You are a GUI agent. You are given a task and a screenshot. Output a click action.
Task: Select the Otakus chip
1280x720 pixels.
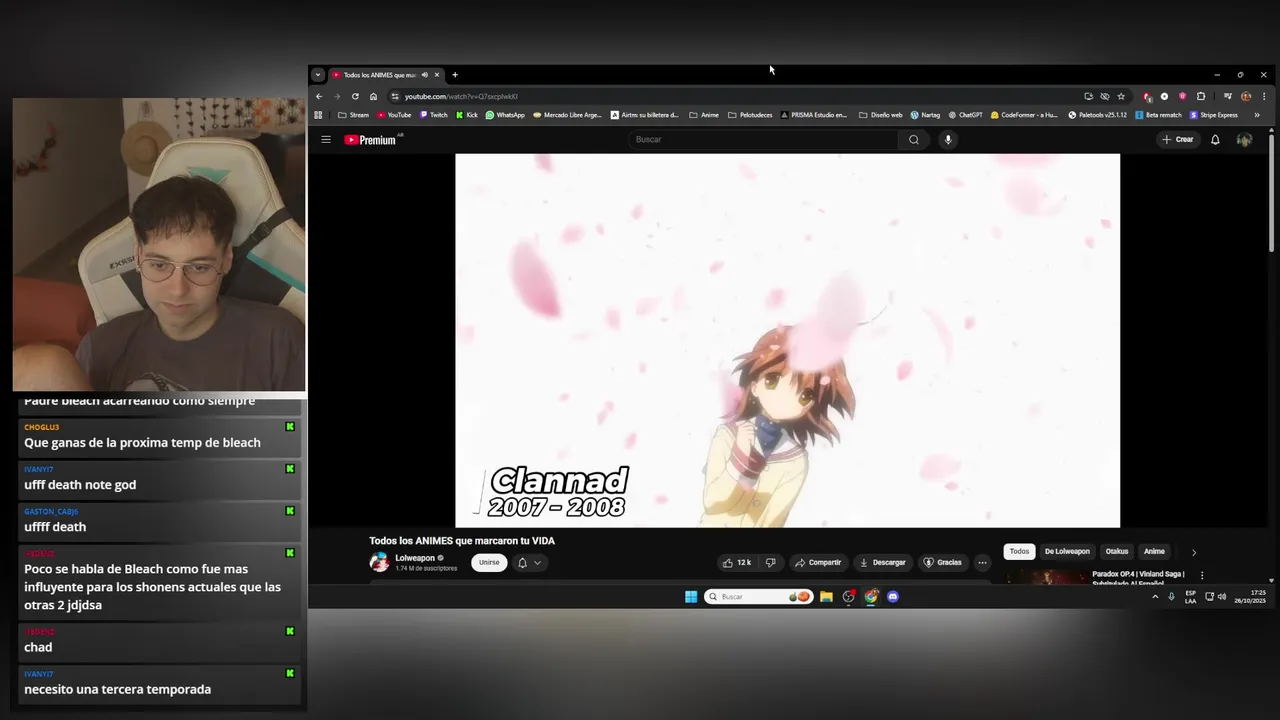(1117, 552)
